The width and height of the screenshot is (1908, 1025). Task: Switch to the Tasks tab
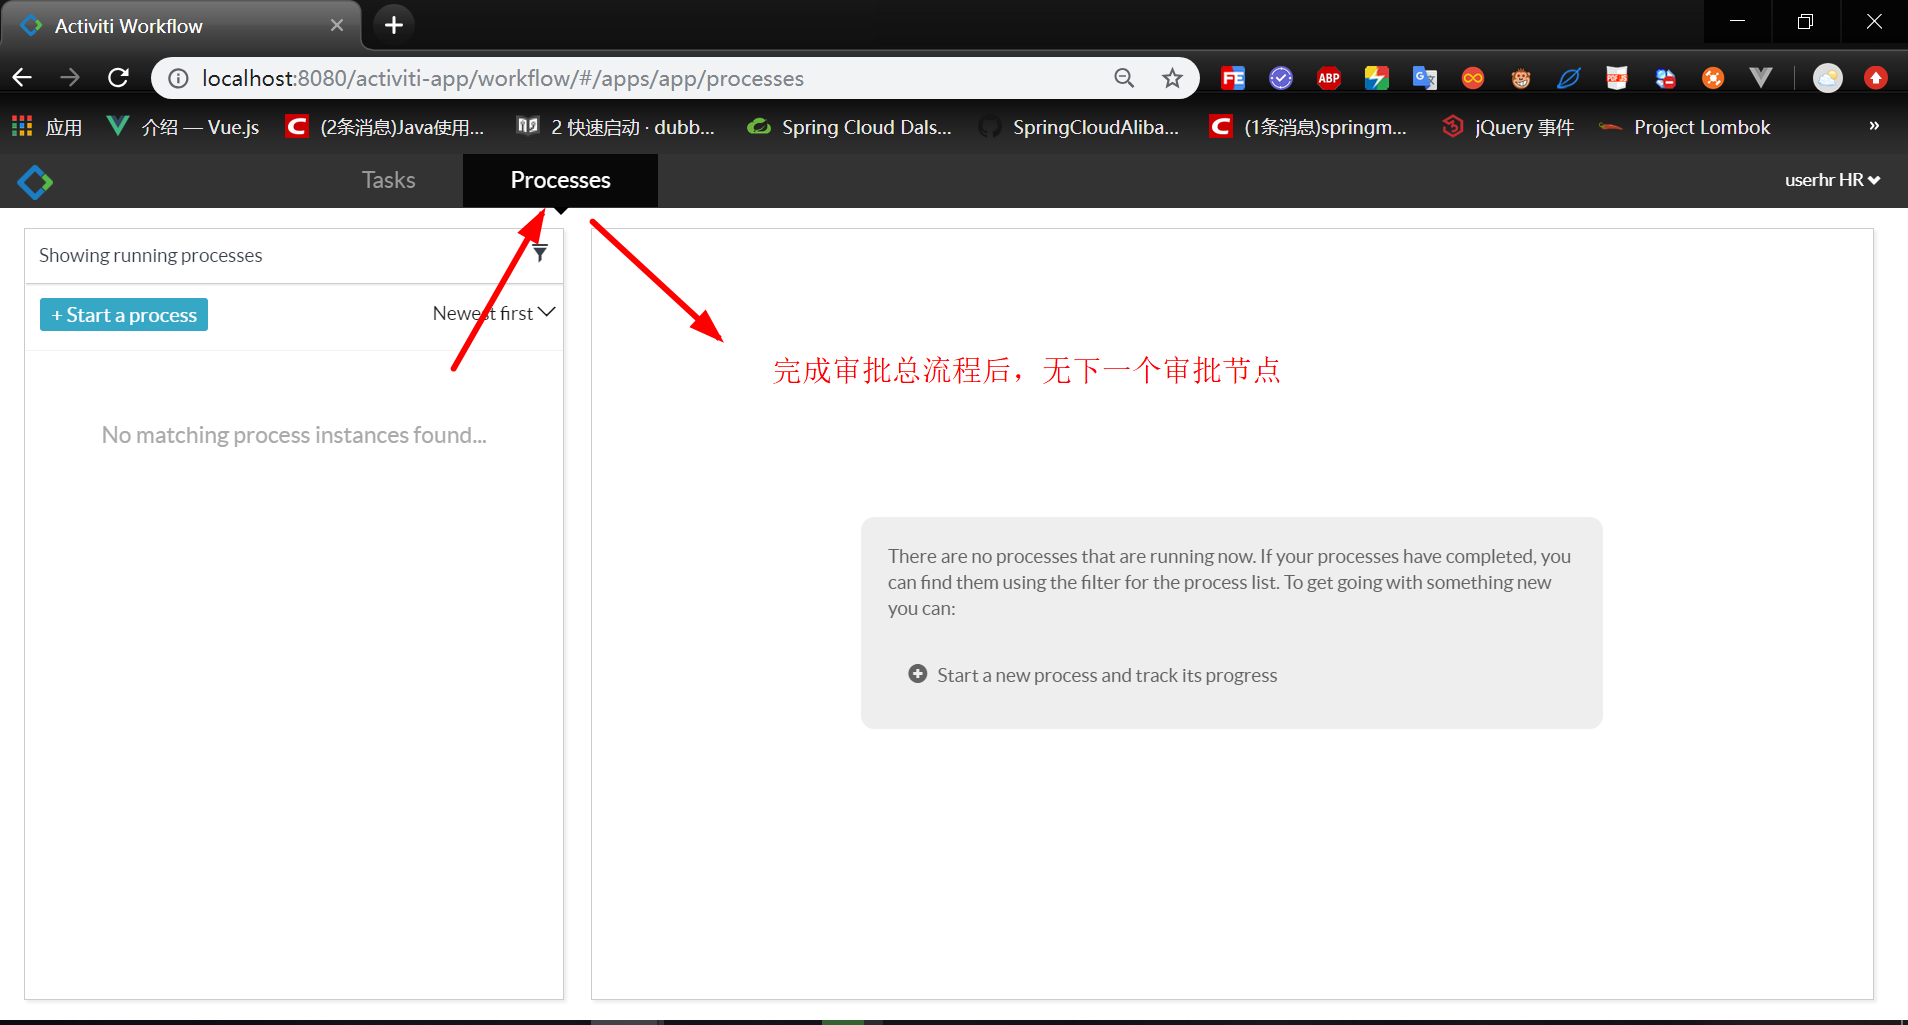[x=388, y=180]
